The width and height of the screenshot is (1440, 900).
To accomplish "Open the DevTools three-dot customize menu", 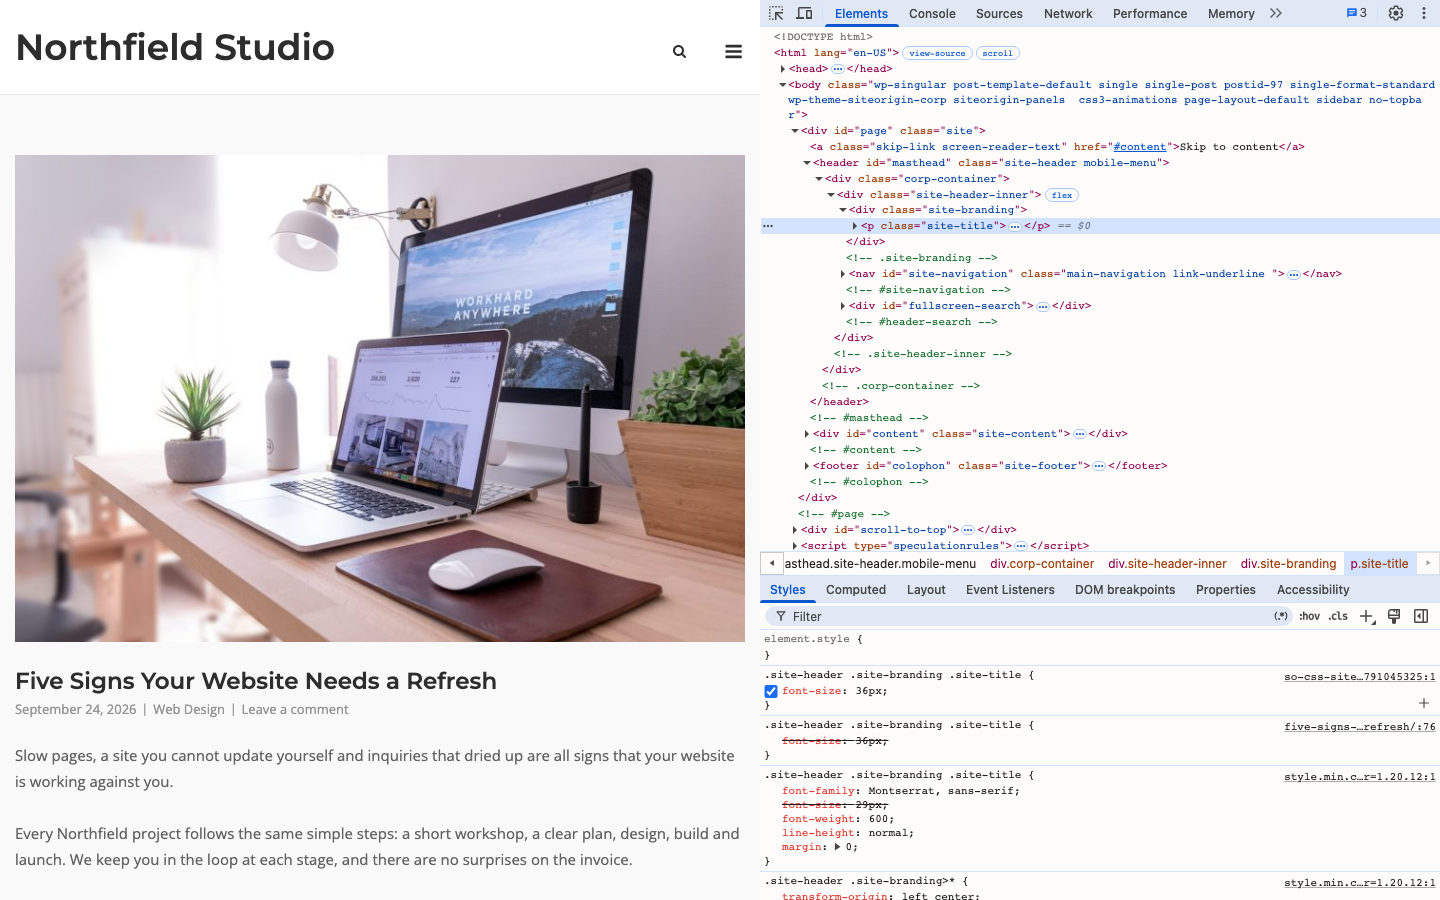I will coord(1424,13).
